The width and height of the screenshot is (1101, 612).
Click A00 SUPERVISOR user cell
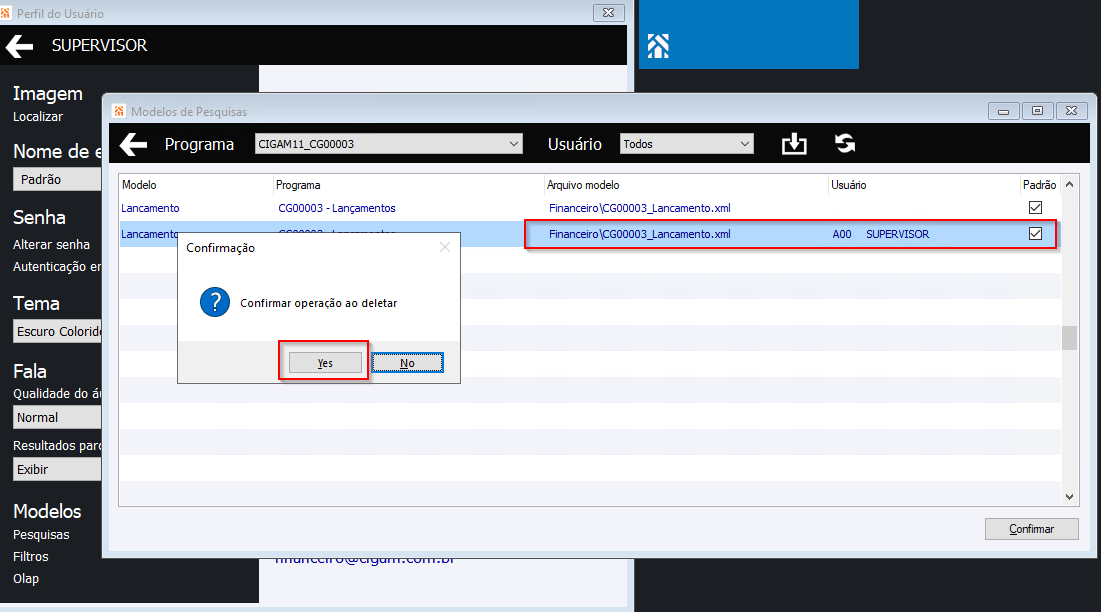pos(881,234)
